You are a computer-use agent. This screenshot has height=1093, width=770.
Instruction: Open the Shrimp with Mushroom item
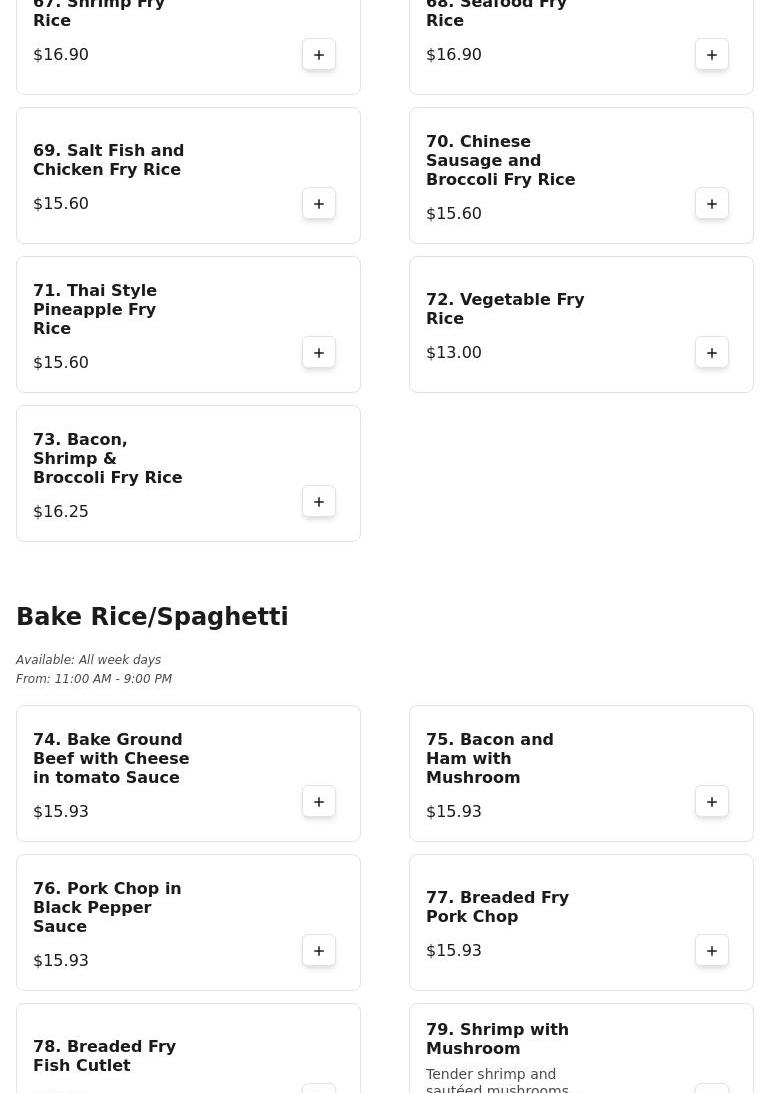(497, 1039)
